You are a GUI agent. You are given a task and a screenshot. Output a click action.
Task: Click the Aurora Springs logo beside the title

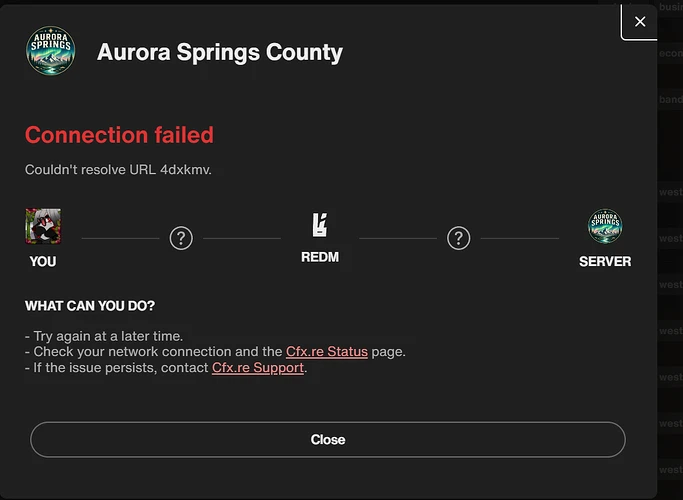pyautogui.click(x=51, y=51)
